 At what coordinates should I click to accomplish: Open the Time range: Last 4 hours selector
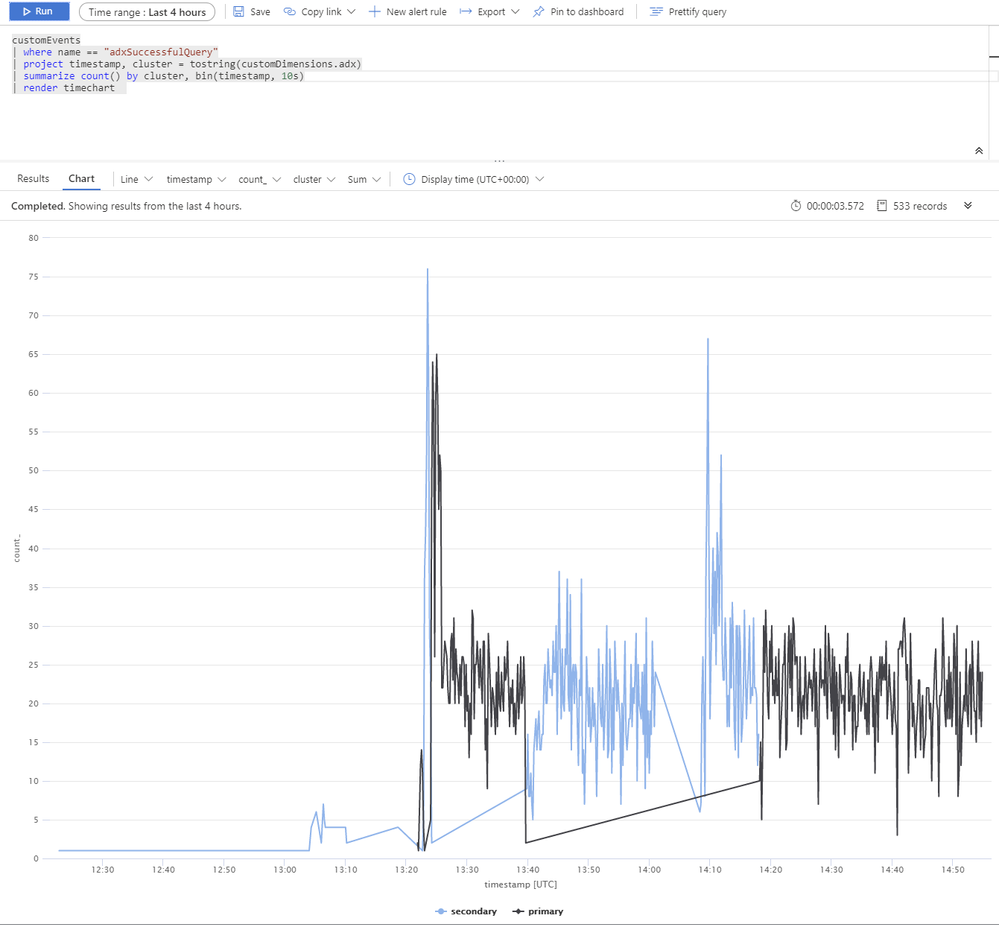(x=147, y=12)
